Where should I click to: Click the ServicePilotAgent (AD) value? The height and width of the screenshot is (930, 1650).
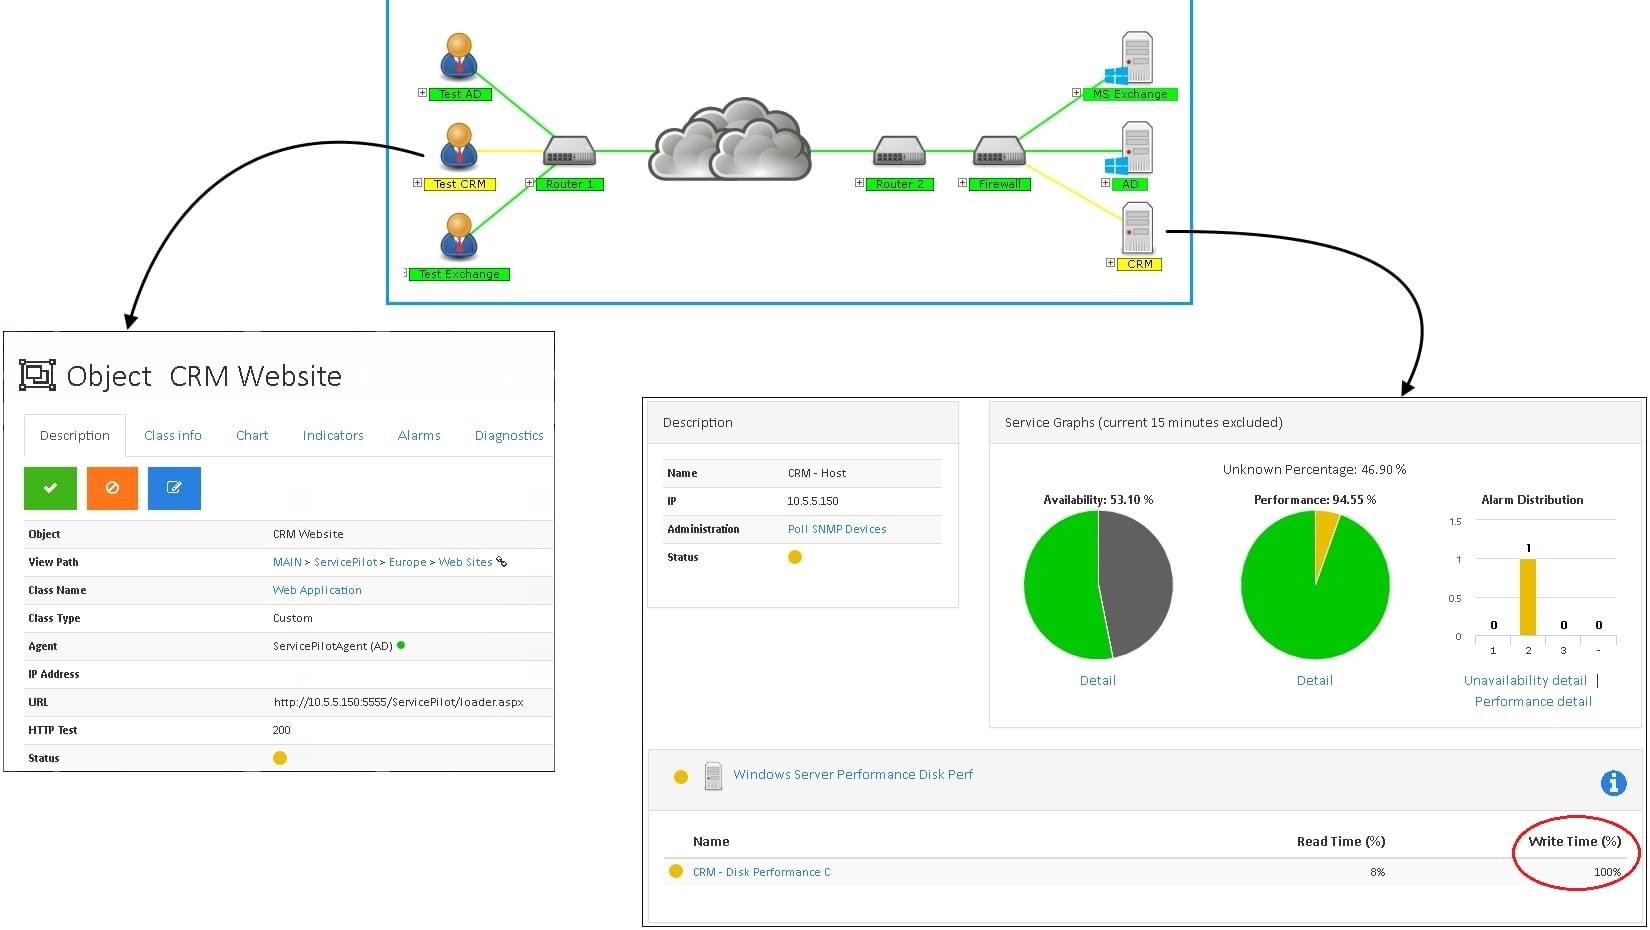[333, 646]
